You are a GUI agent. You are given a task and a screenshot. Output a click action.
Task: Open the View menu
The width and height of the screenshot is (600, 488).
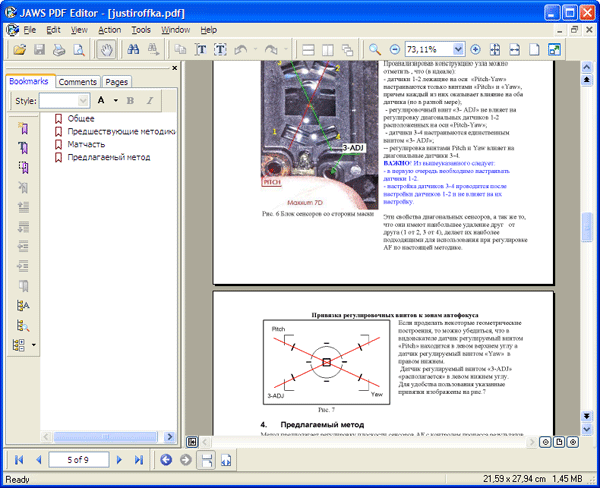[79, 30]
